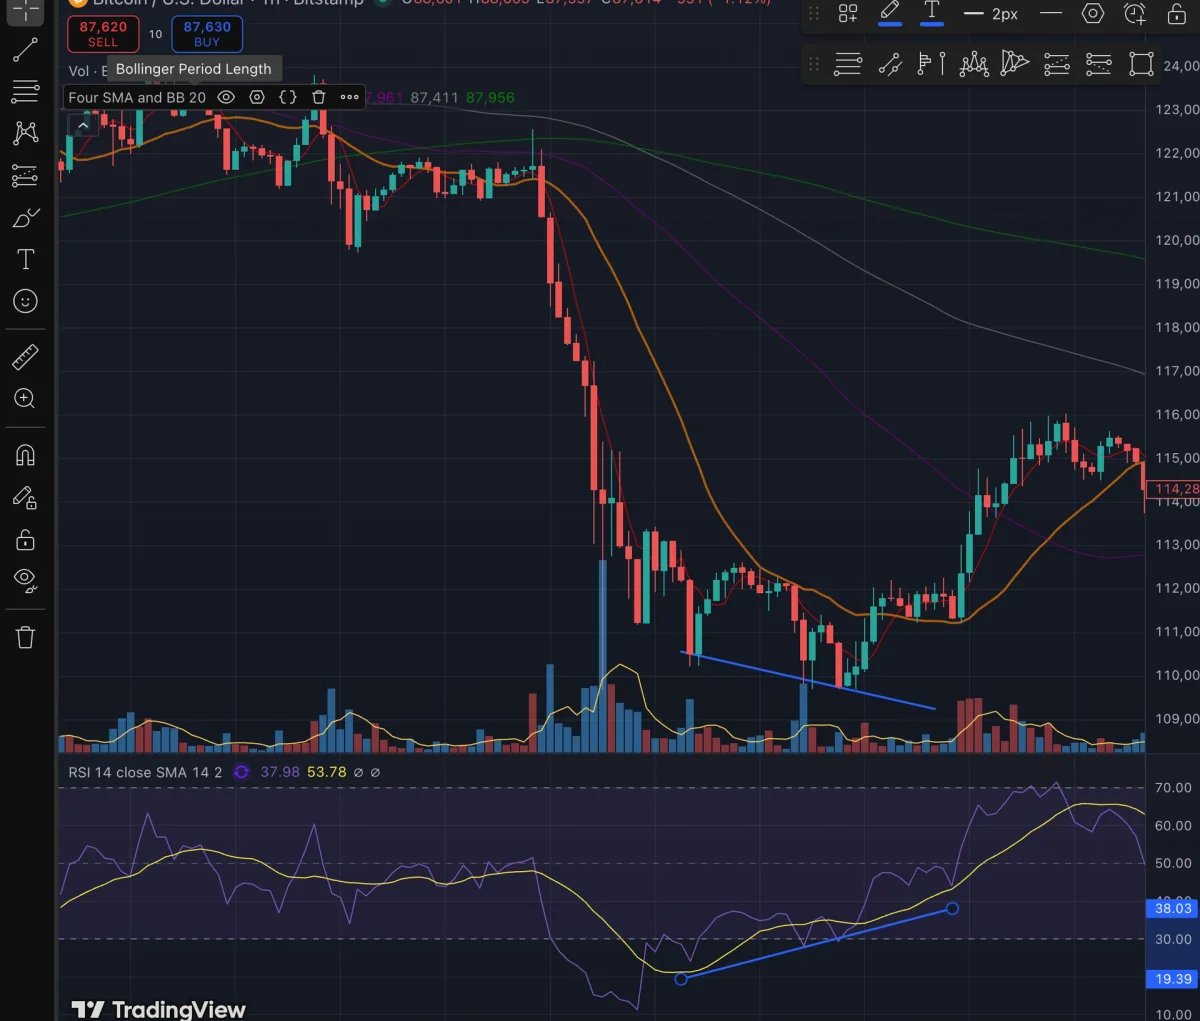Click the RSI value 37.98
Viewport: 1200px width, 1021px height.
tap(280, 772)
